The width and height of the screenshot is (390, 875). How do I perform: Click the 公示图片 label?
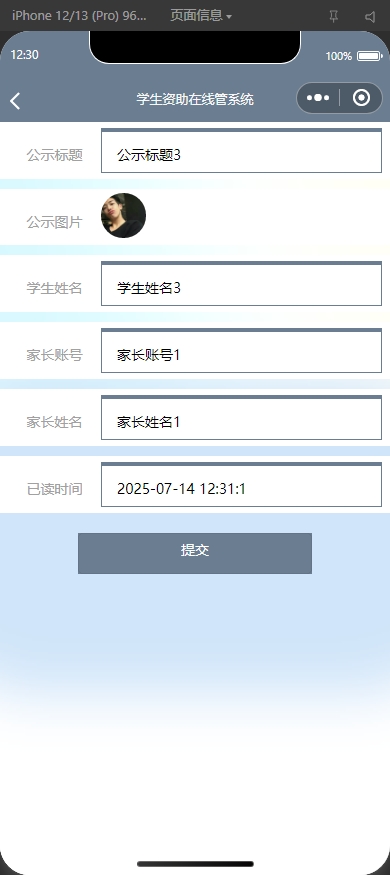point(55,222)
